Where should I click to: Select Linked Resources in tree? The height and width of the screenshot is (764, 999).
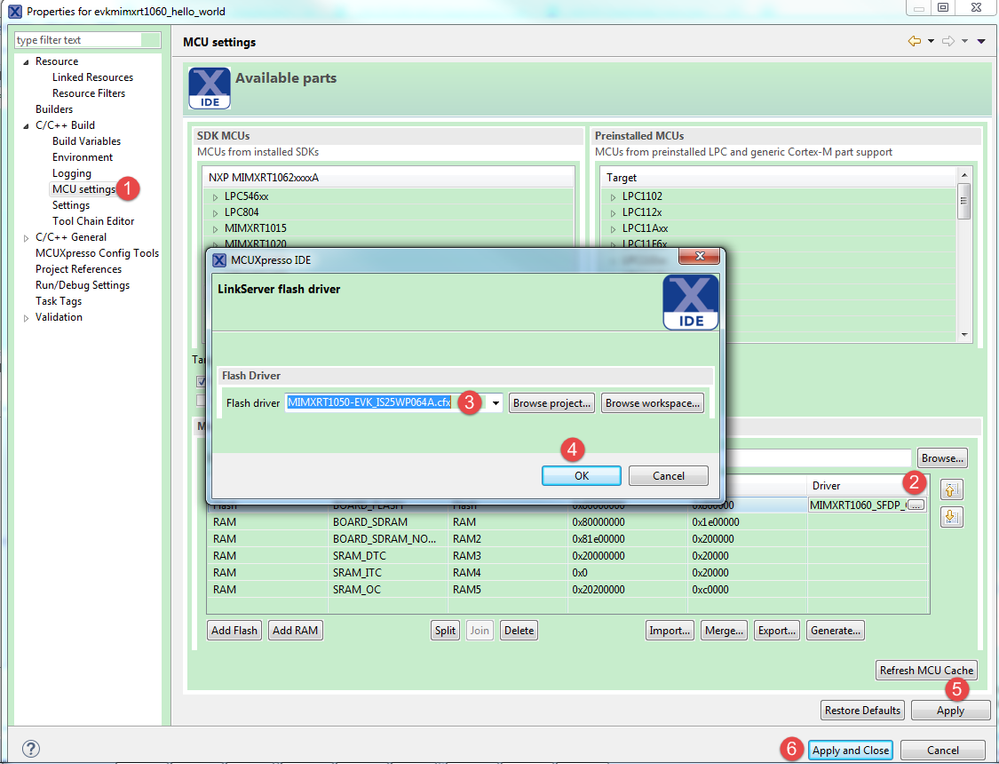[x=92, y=77]
